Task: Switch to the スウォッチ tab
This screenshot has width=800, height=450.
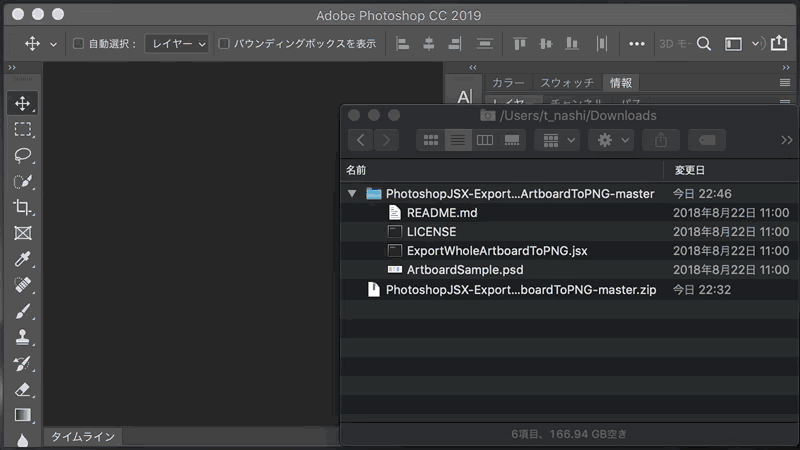Action: pyautogui.click(x=567, y=83)
